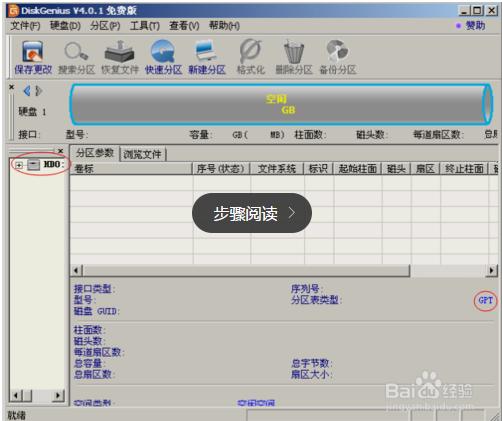Click the DiskGenius title bar app icon
502x421 pixels.
13,11
